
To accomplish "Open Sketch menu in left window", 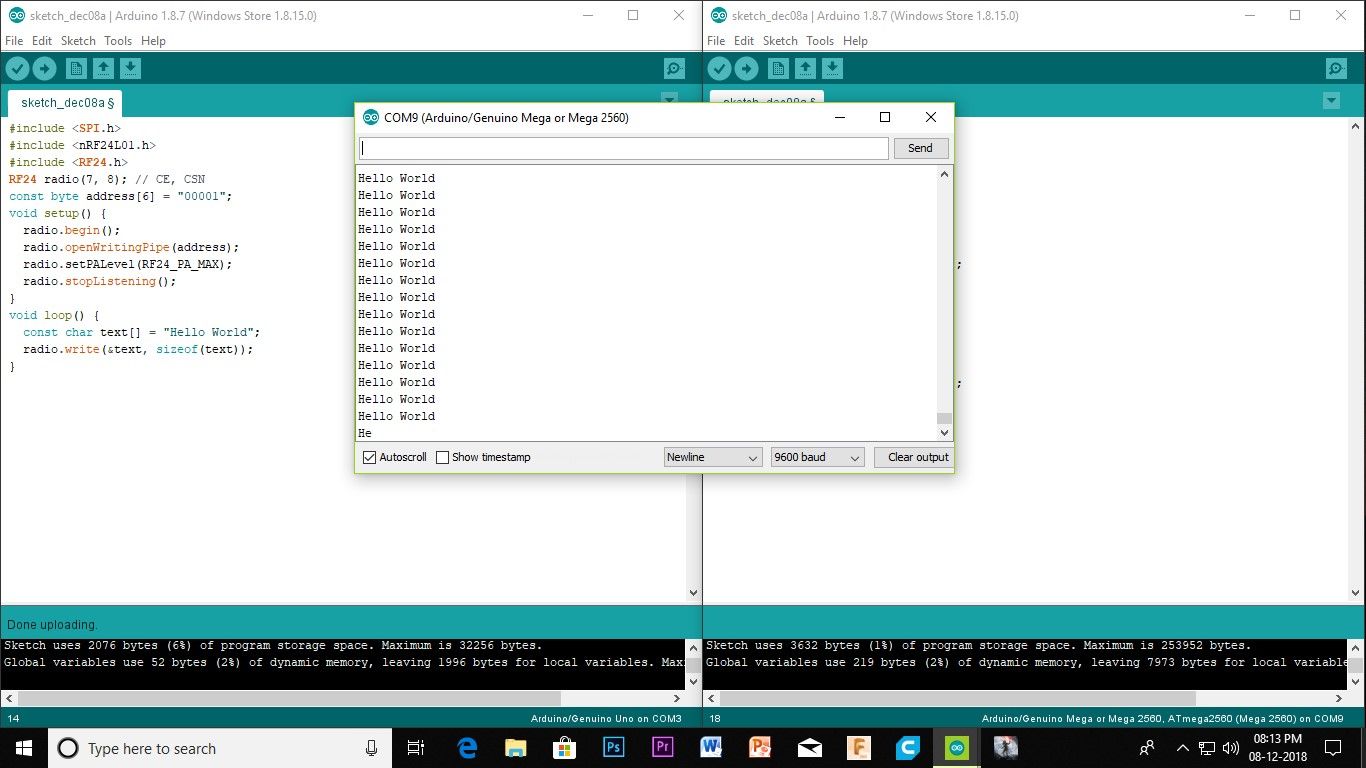I will point(78,41).
